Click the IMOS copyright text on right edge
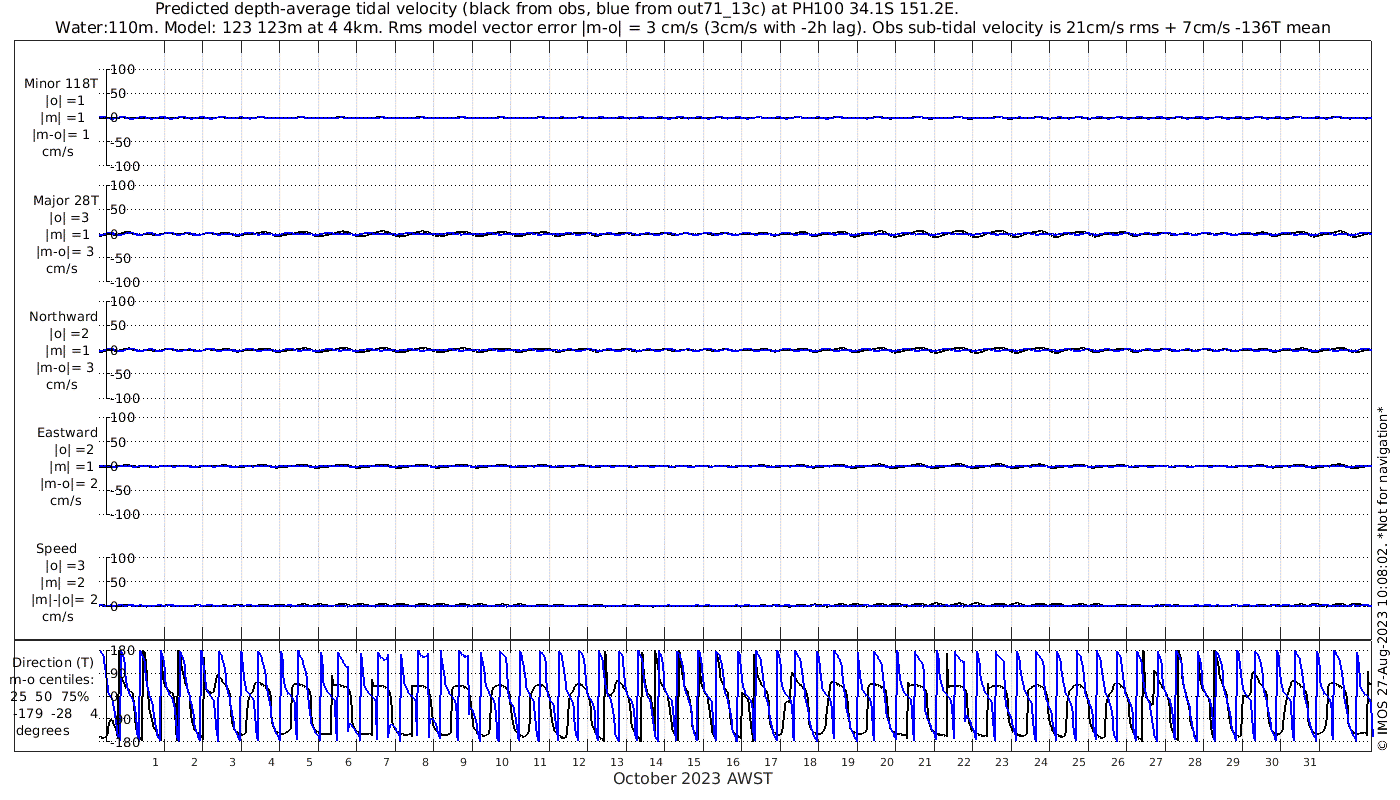This screenshot has height=800, width=1400. [x=1383, y=577]
